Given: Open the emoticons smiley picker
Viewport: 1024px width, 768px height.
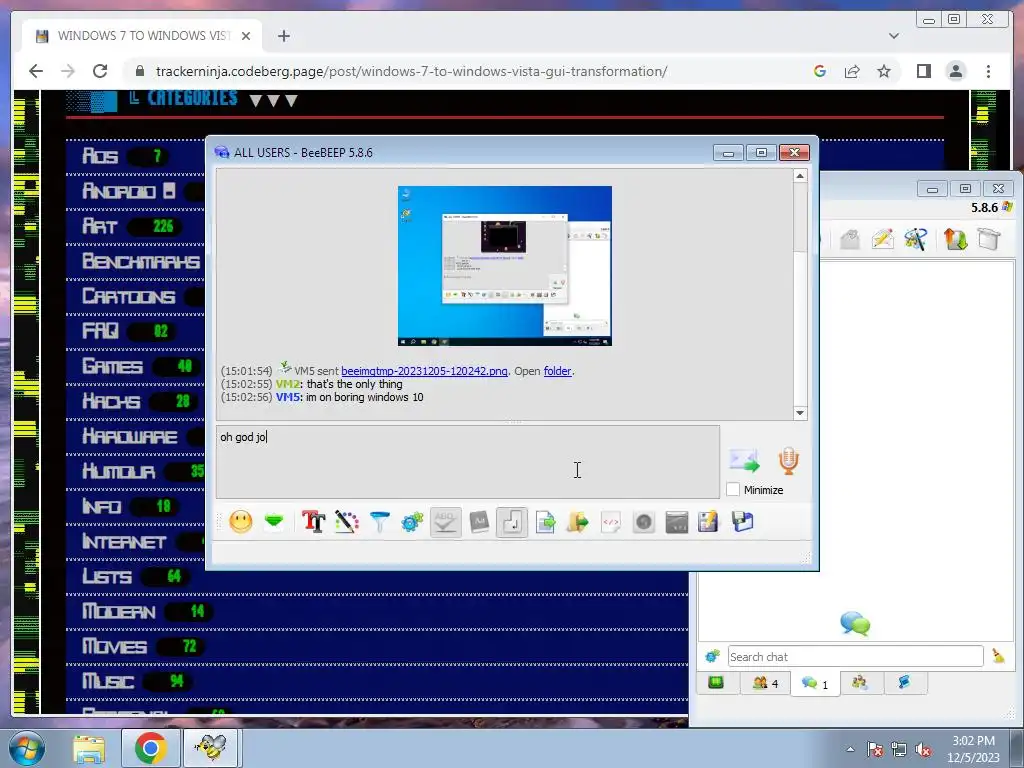Looking at the screenshot, I should tap(240, 522).
